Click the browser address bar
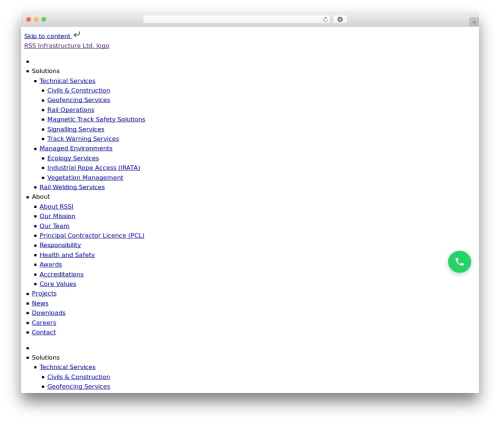Screen dimensions: 500x423 pyautogui.click(x=236, y=19)
